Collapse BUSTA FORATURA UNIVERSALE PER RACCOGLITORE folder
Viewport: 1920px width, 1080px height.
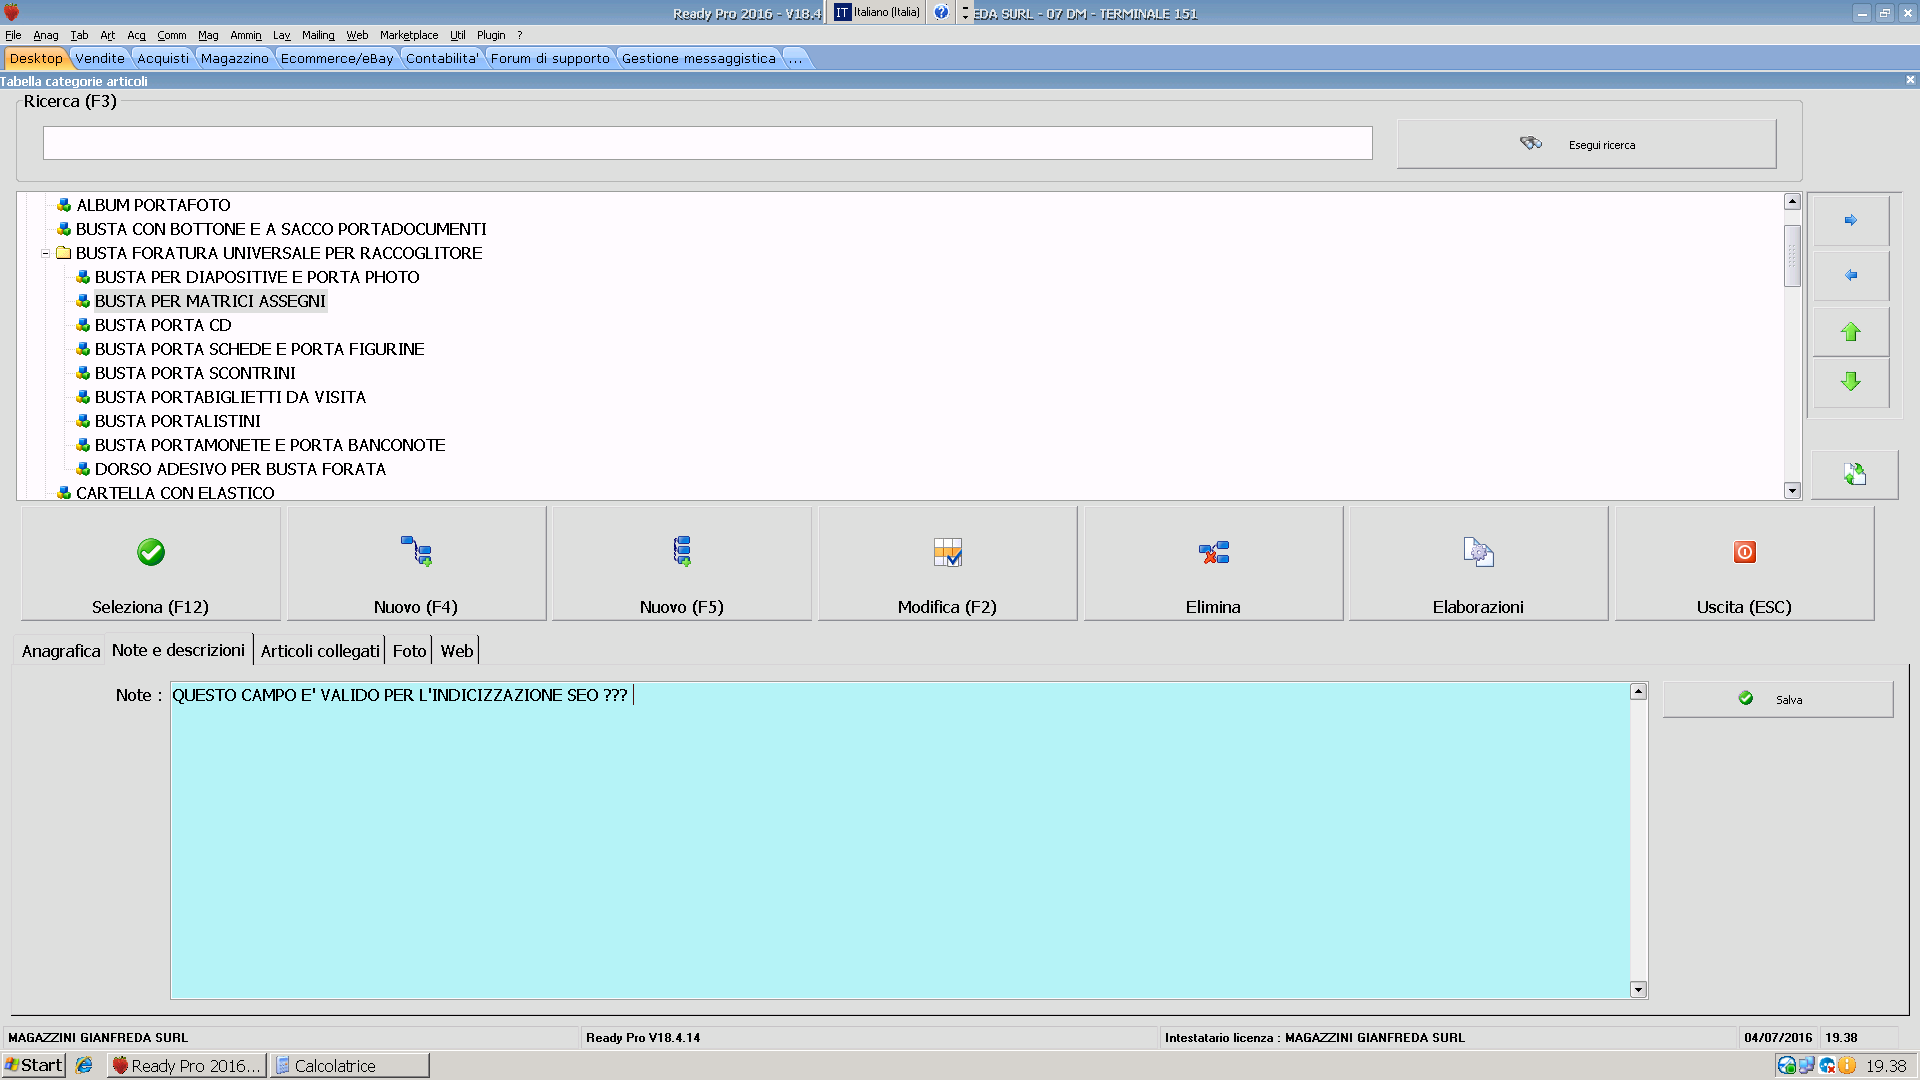tap(46, 254)
